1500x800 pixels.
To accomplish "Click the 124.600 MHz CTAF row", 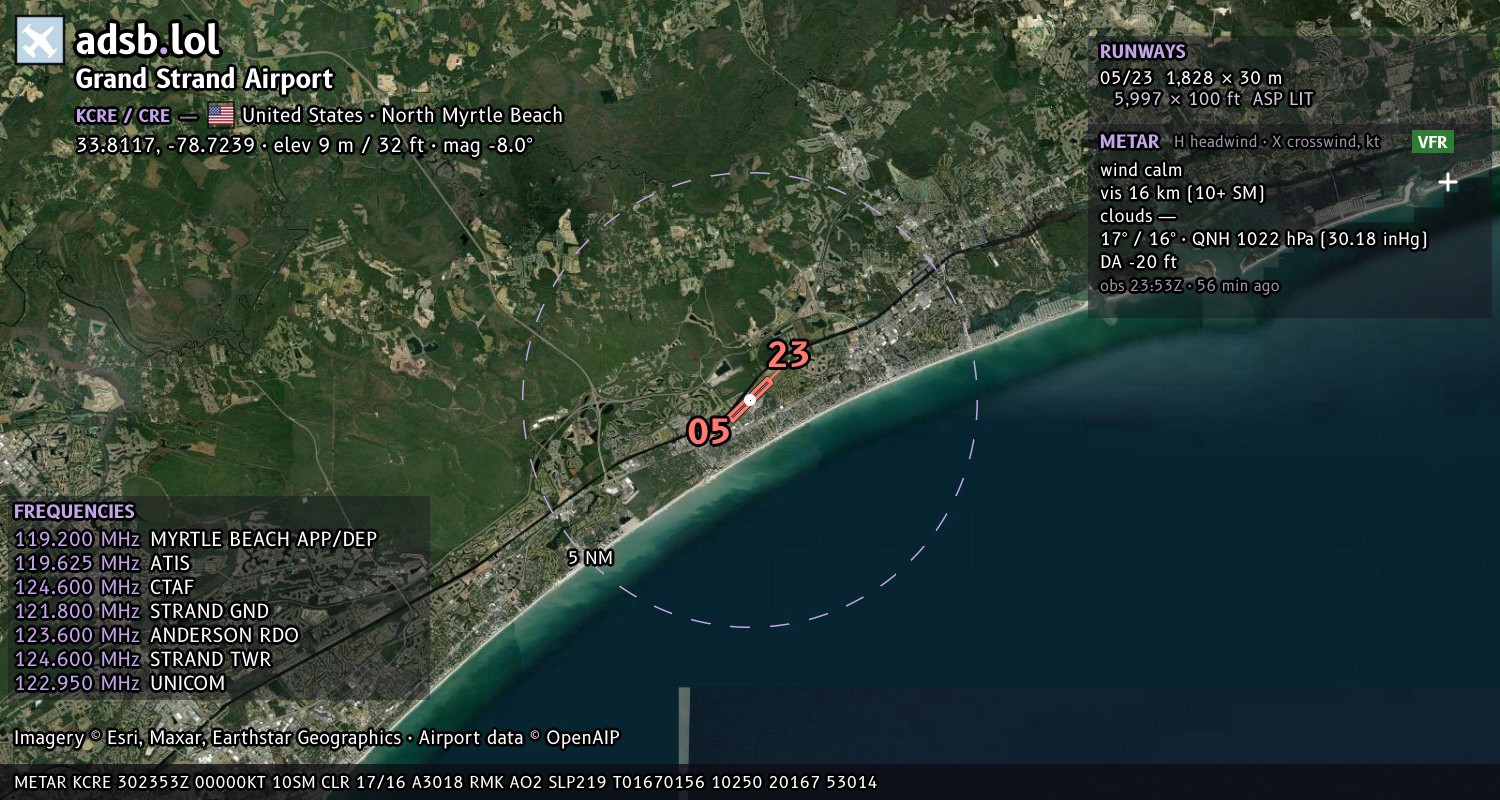I will point(104,587).
